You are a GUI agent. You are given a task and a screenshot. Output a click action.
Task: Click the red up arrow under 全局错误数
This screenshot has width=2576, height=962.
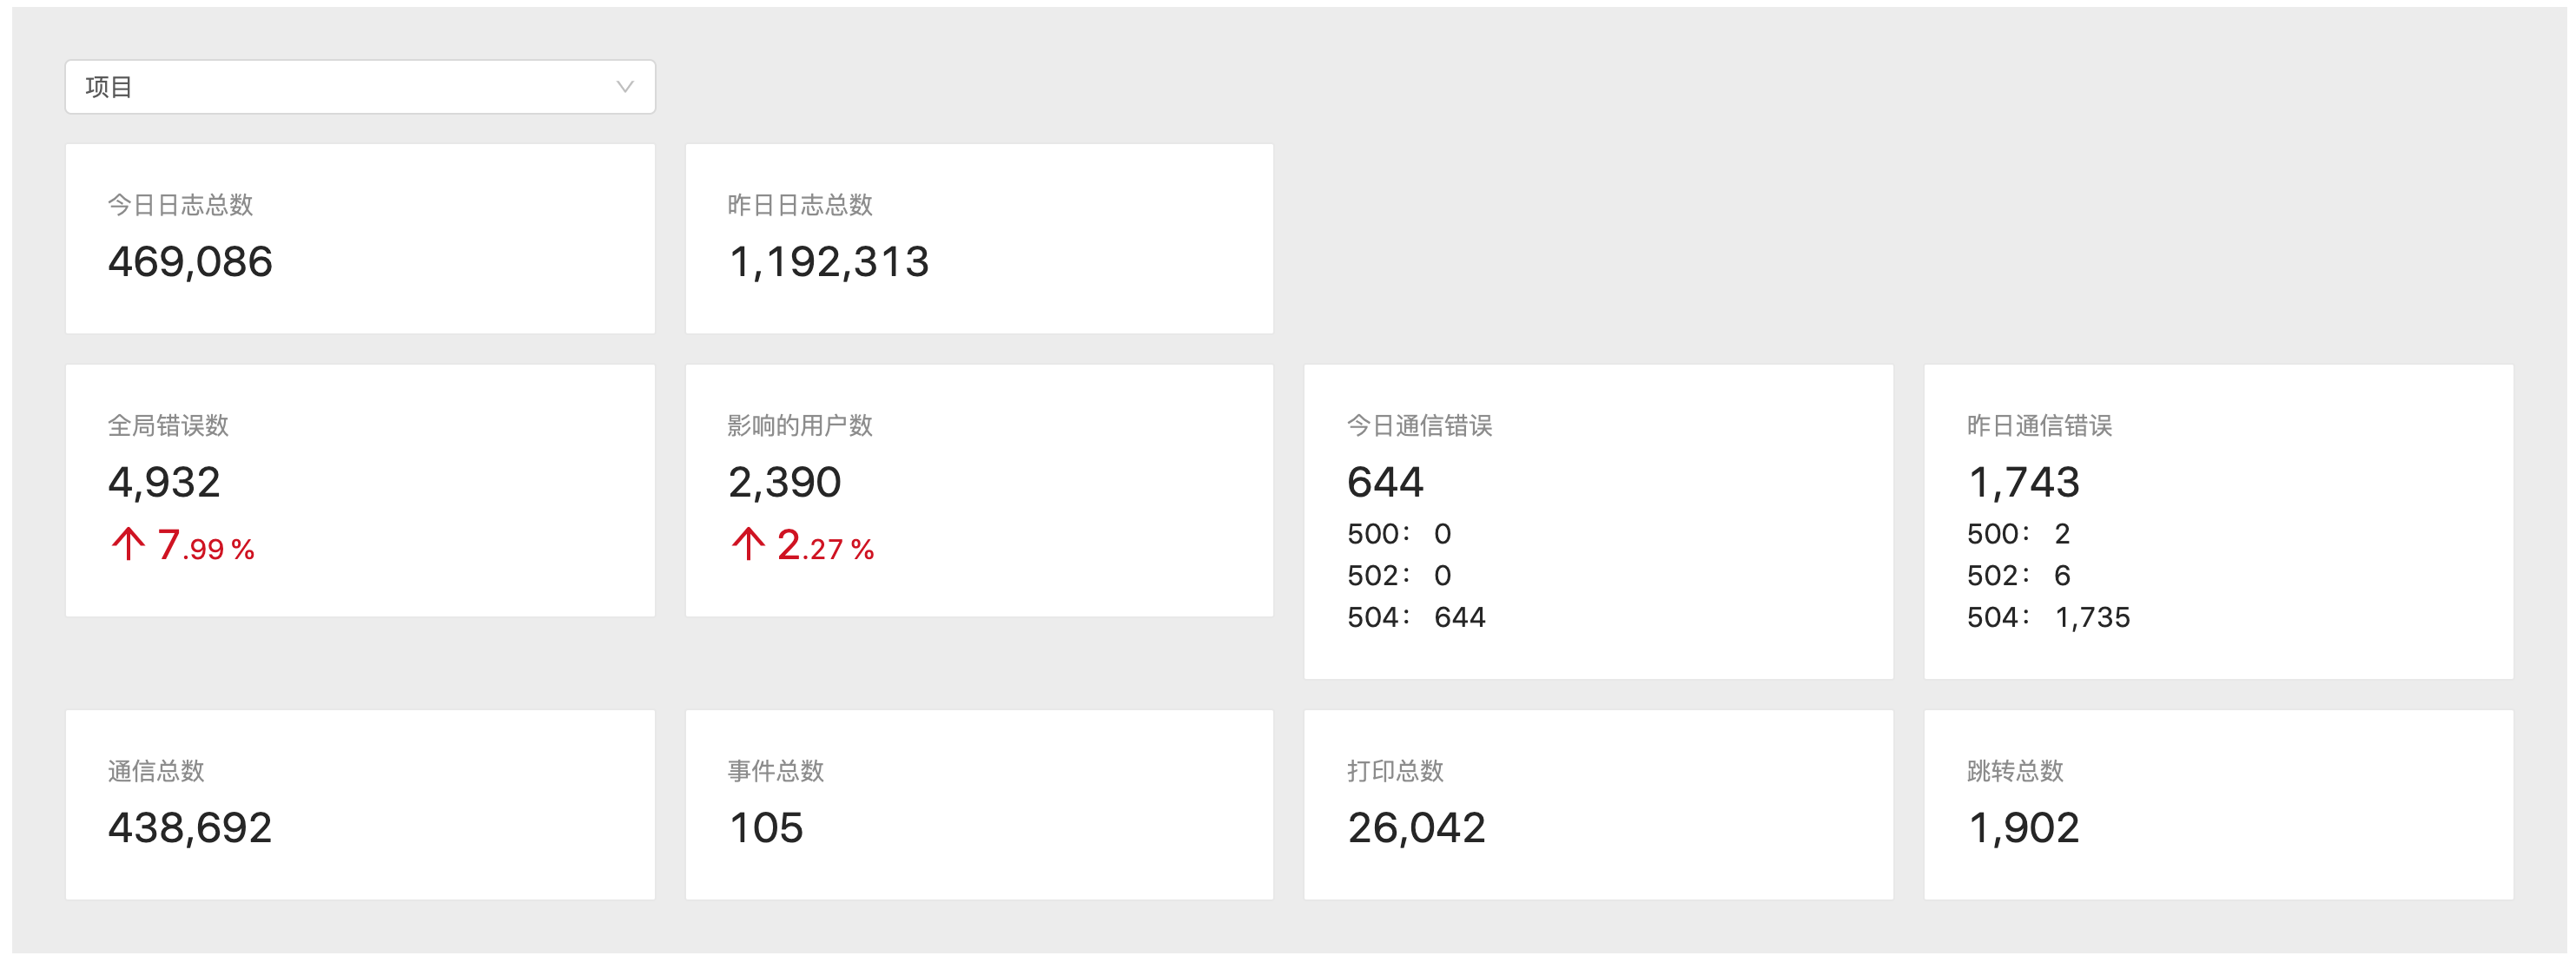point(128,544)
